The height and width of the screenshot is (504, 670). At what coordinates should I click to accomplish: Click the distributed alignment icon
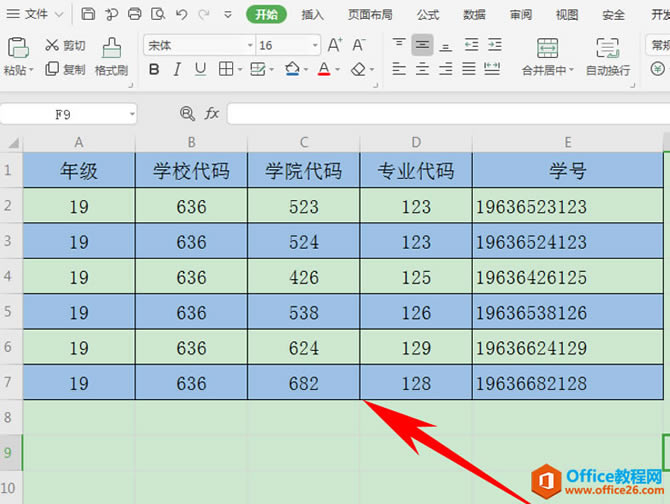tap(492, 69)
